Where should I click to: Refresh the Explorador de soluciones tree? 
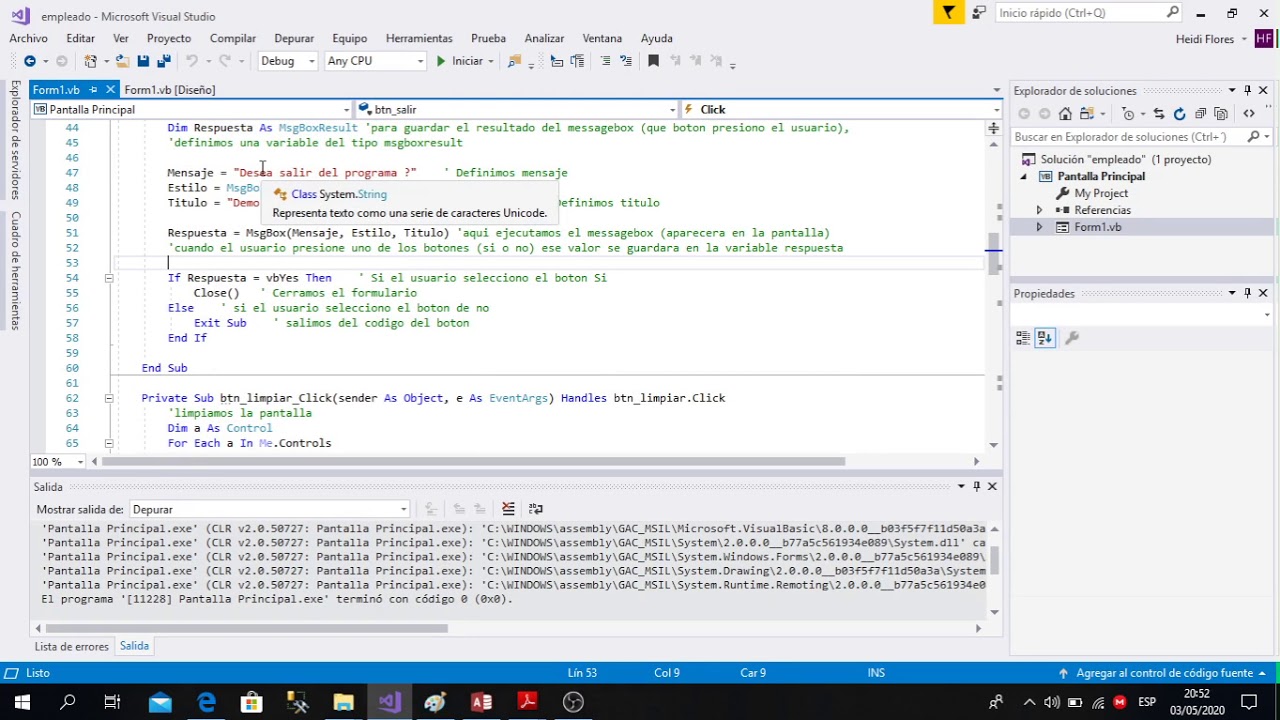(x=1179, y=114)
